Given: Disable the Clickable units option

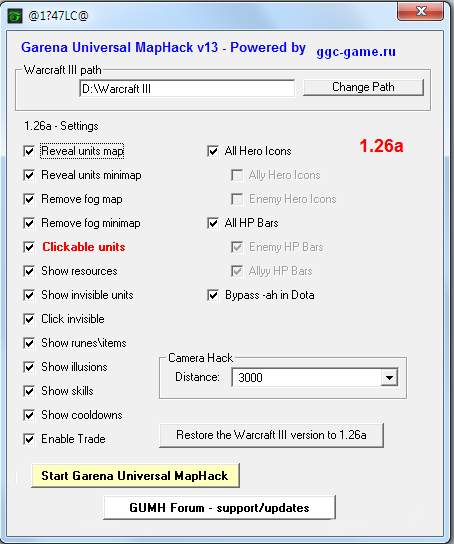Looking at the screenshot, I should click(x=29, y=247).
